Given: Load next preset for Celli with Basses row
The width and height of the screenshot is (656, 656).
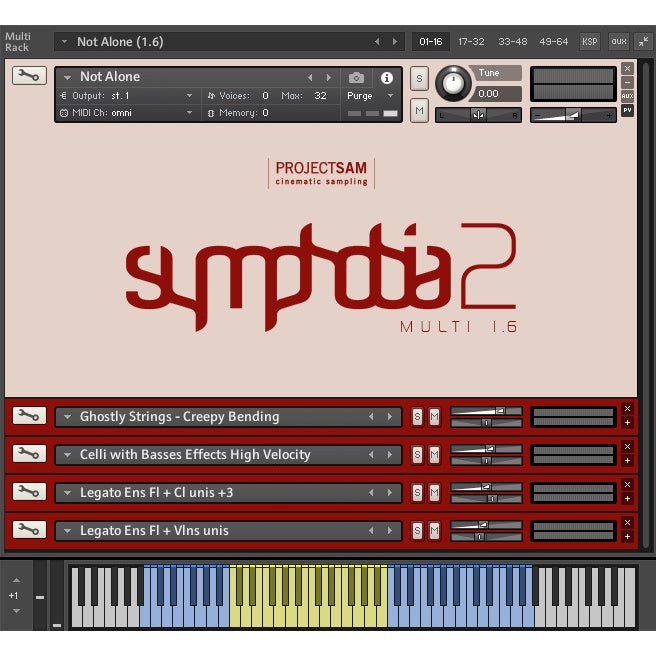Looking at the screenshot, I should (390, 455).
